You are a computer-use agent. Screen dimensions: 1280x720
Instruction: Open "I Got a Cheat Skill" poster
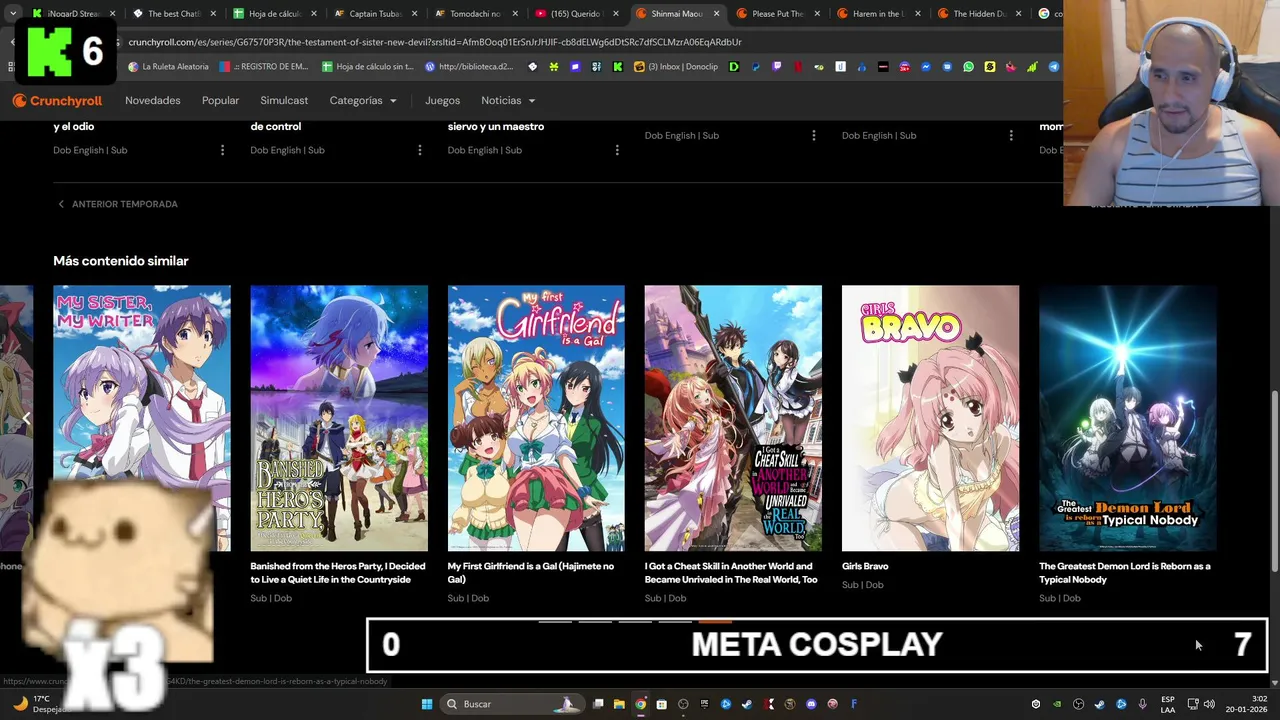click(733, 418)
